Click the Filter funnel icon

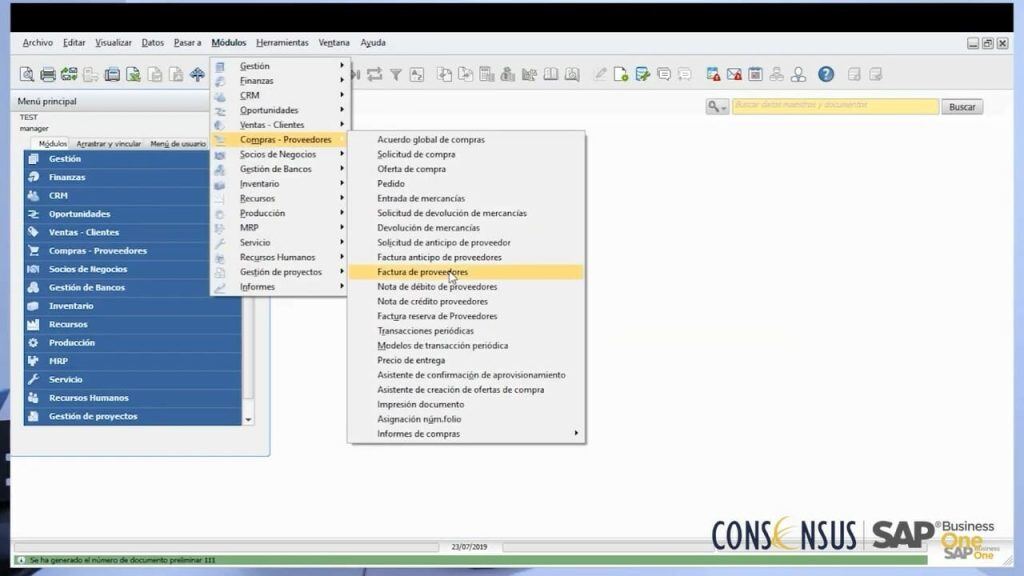(396, 74)
